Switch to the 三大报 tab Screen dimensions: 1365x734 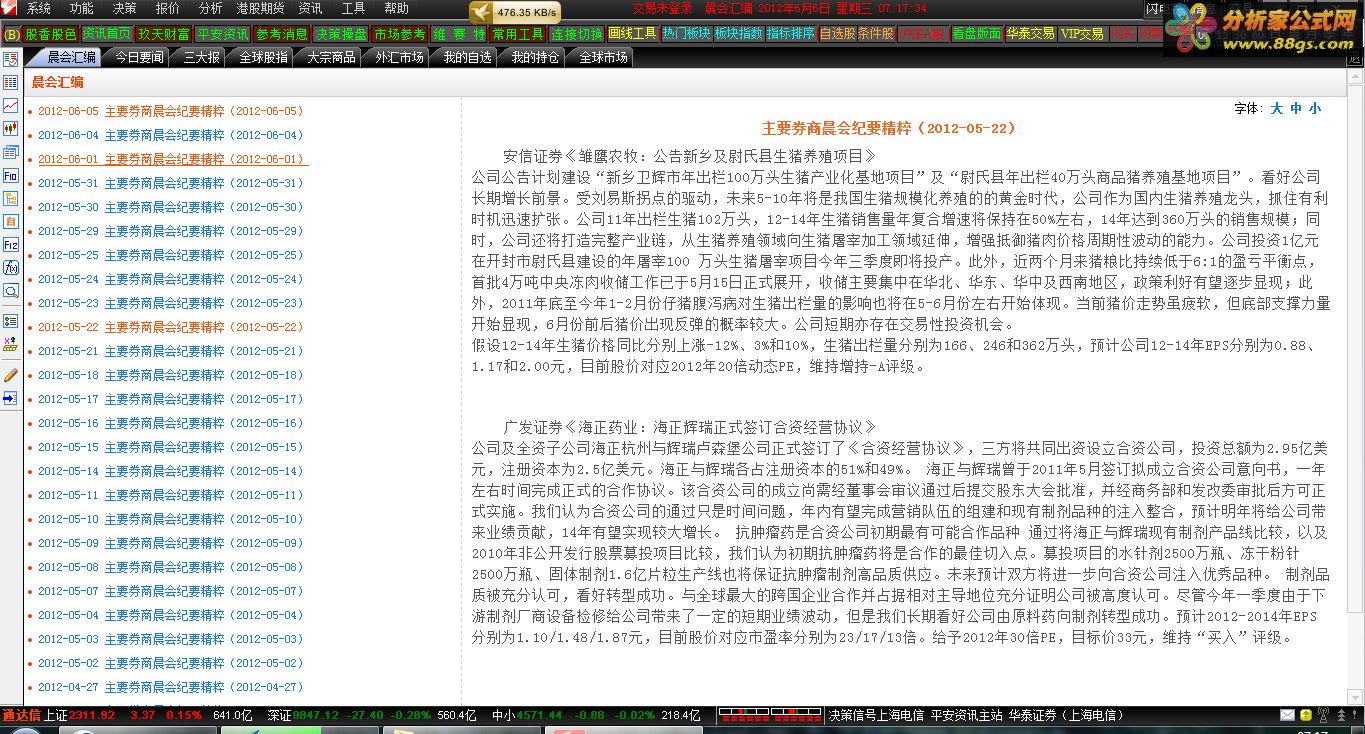201,57
